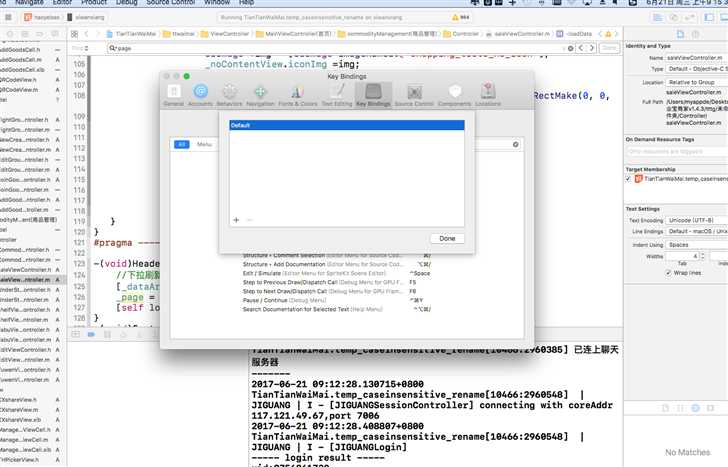
Task: Select the All filter in Key Bindings
Action: pos(182,144)
